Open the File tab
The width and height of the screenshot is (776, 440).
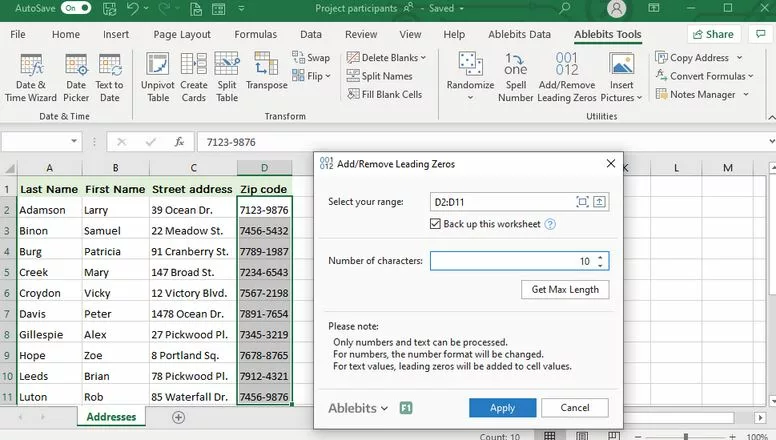(x=18, y=34)
